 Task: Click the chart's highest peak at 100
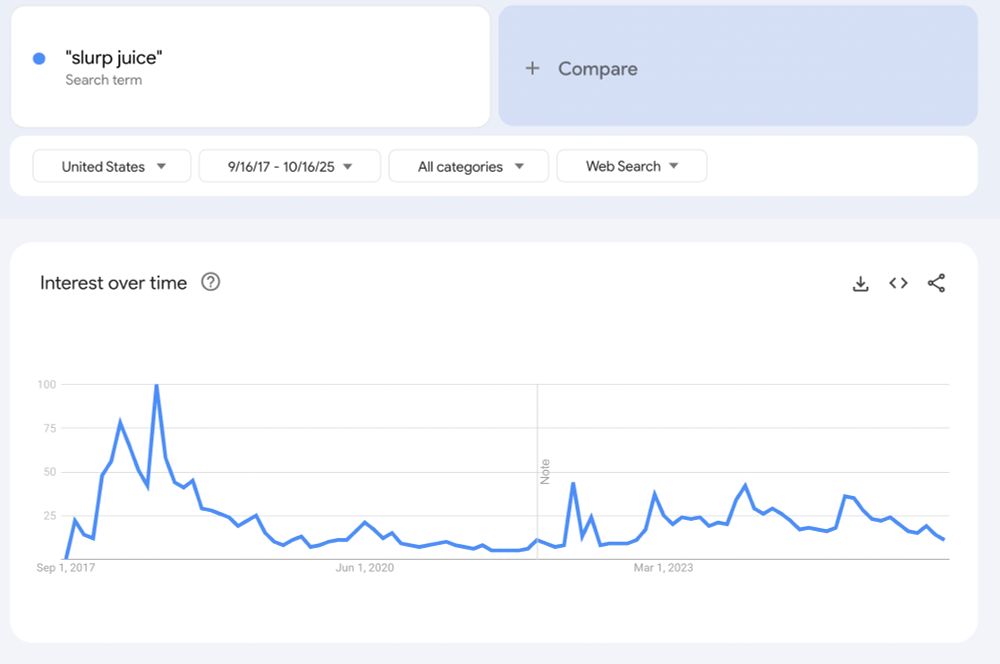156,386
